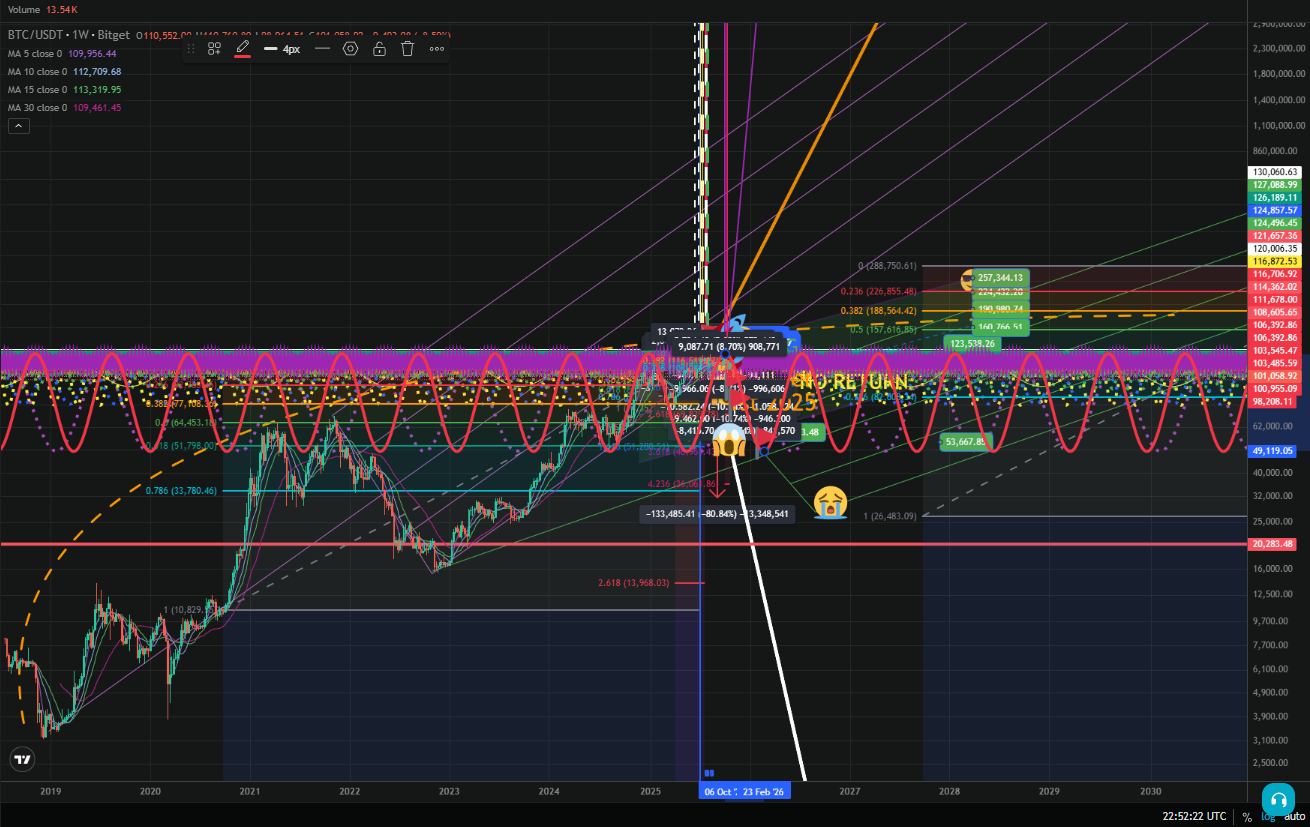Click the 23 Feb '26 date marker

[765, 791]
